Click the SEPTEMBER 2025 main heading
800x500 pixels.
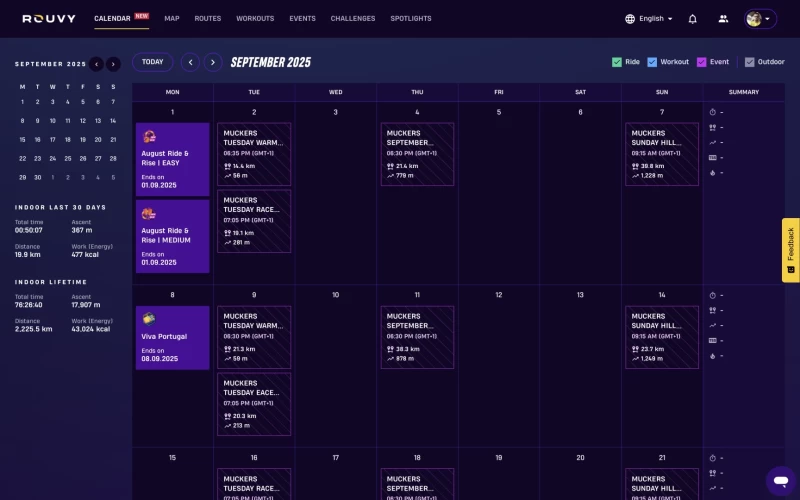click(271, 62)
